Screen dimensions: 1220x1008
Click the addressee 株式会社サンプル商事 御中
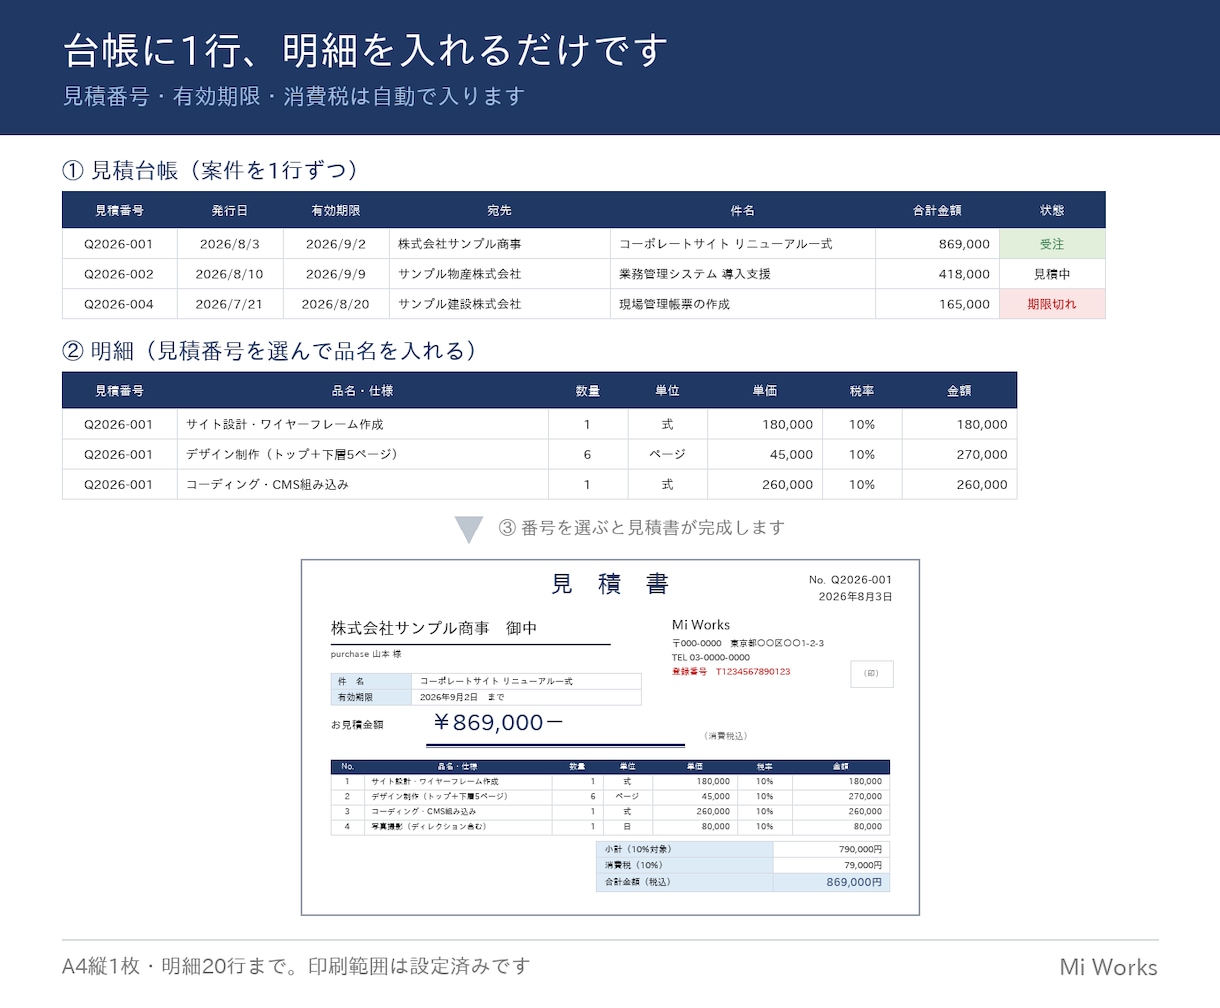tap(434, 628)
